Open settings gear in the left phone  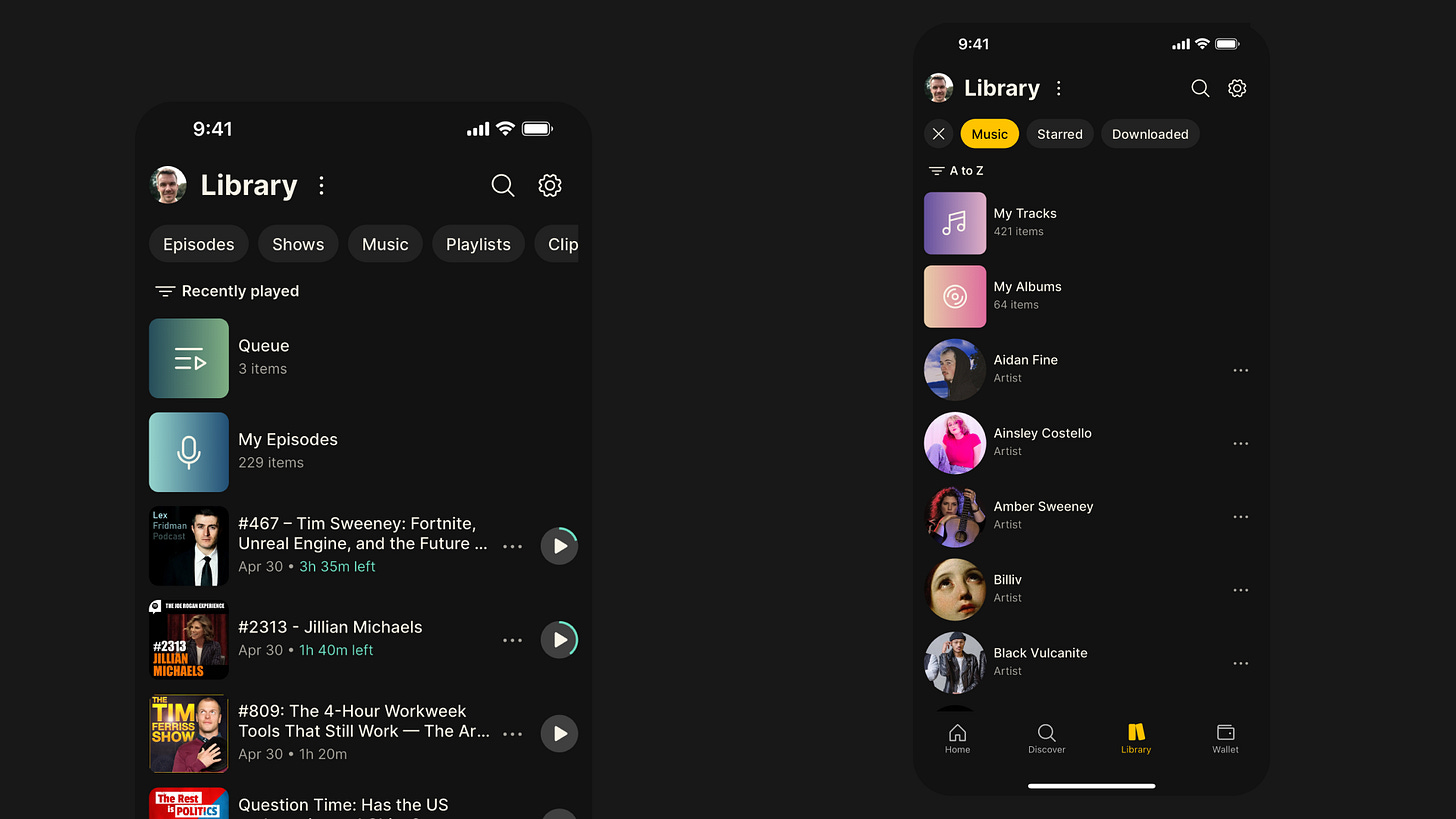coord(550,185)
